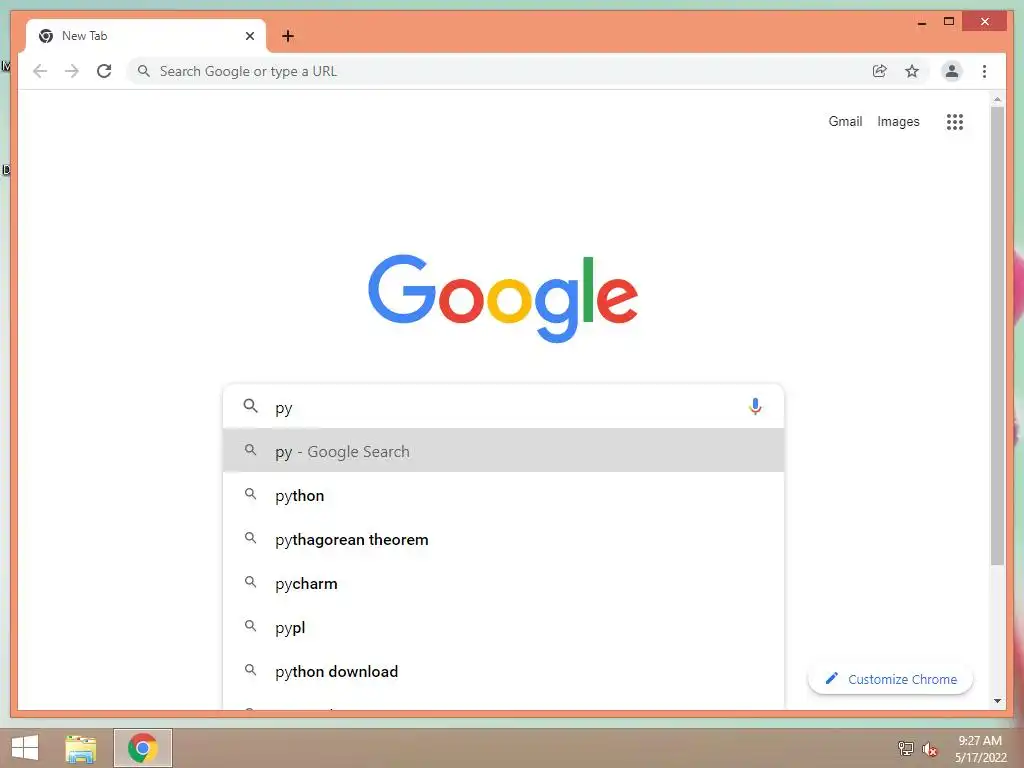This screenshot has height=768, width=1024.
Task: Click Customize Chrome button
Action: (x=890, y=679)
